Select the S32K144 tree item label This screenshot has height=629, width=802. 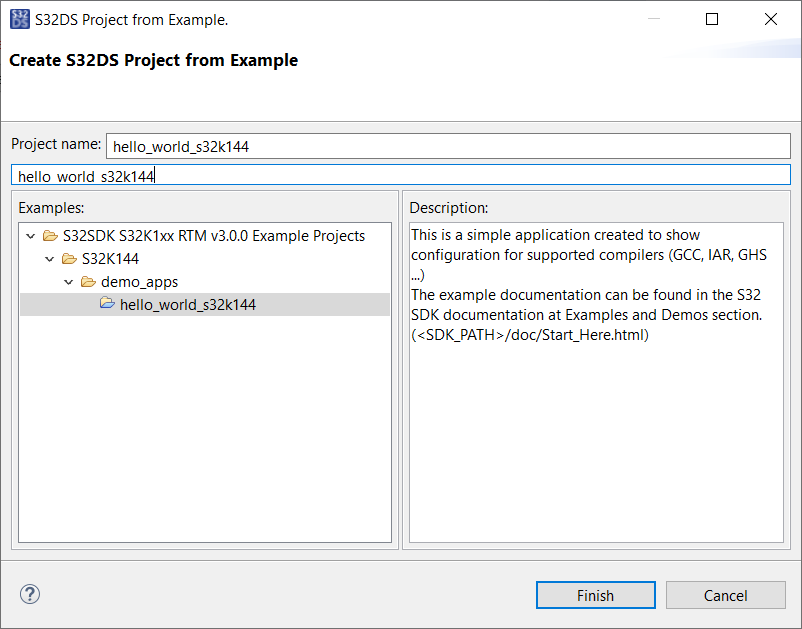110,259
